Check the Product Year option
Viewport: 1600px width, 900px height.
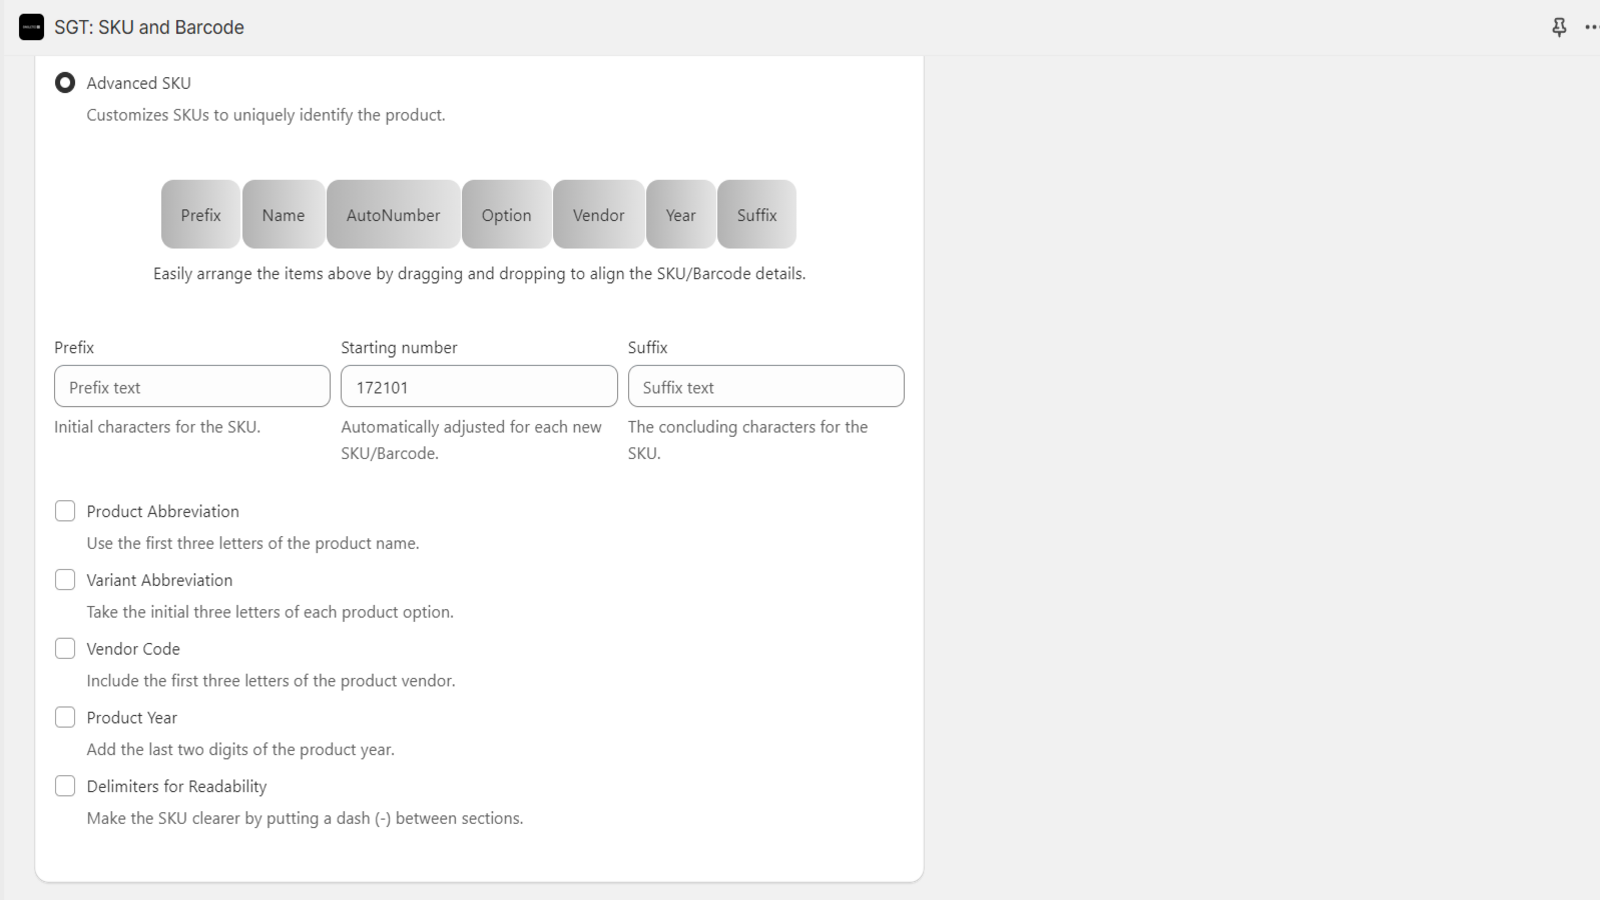(65, 716)
